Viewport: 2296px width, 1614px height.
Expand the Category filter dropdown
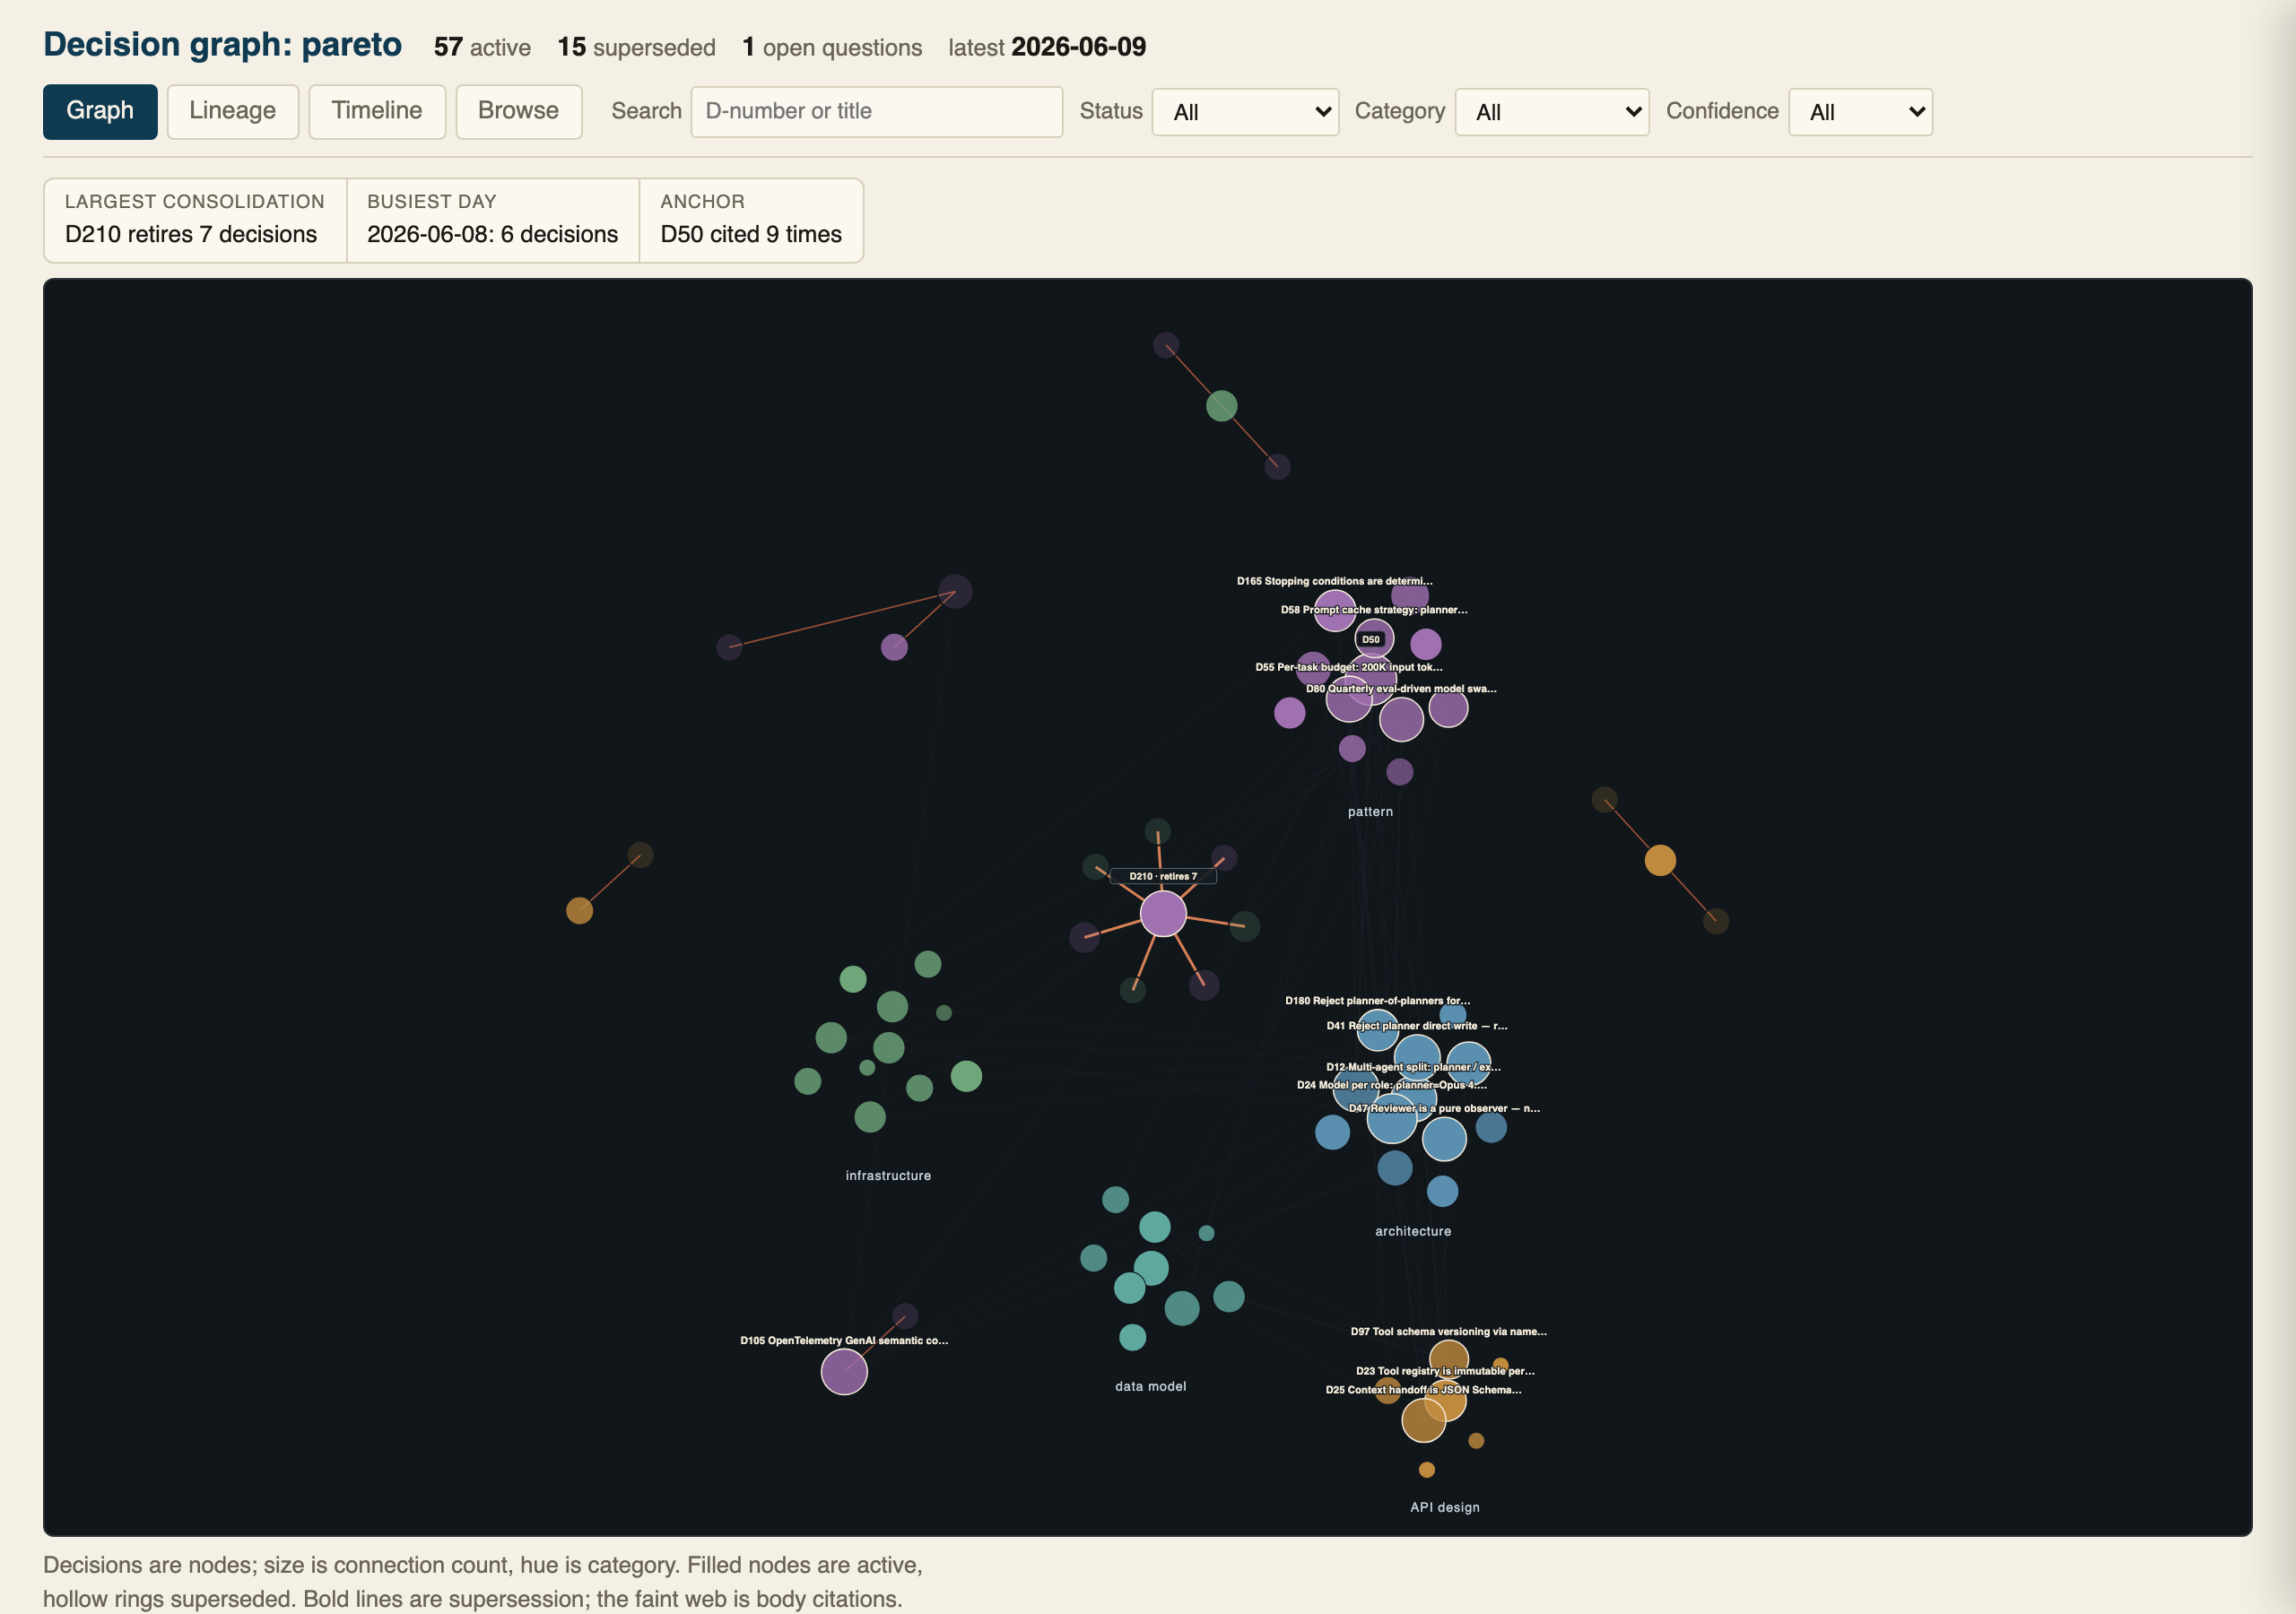(1551, 112)
